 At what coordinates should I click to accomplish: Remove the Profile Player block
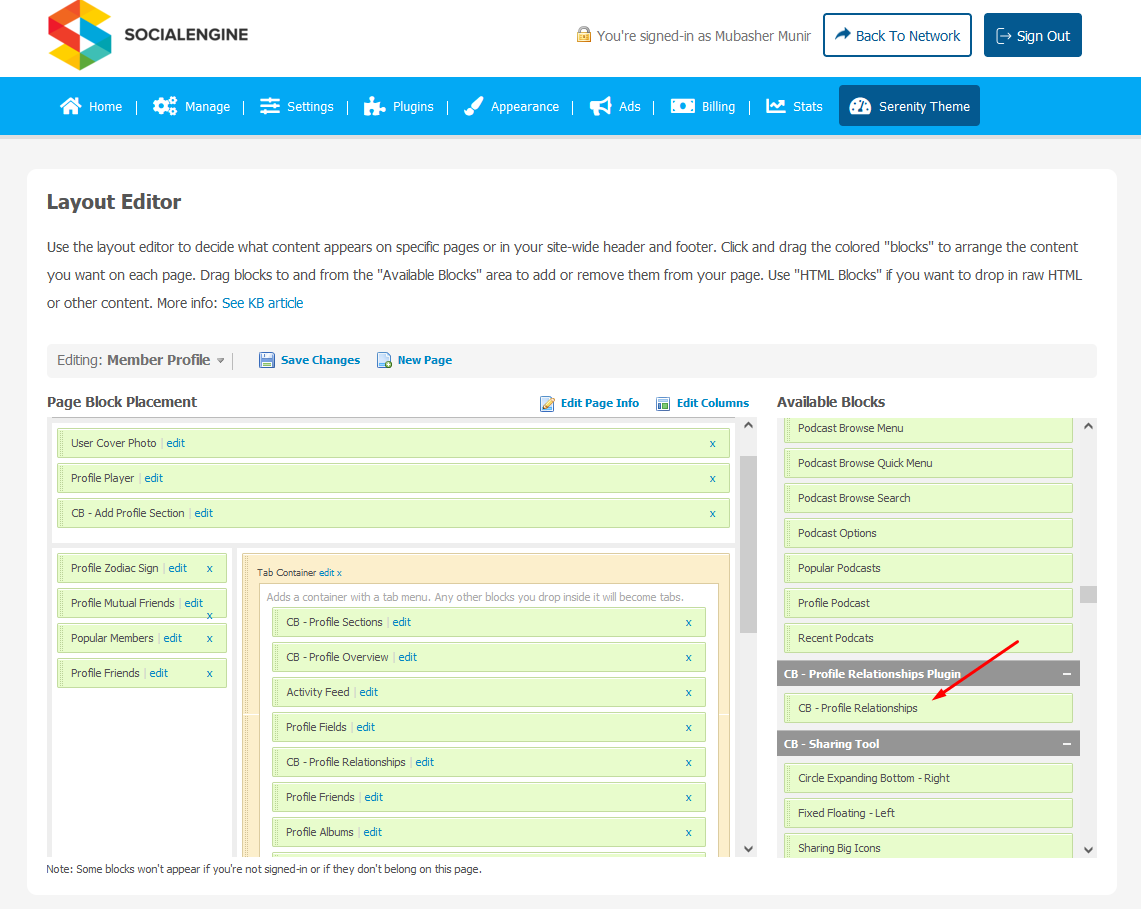point(712,479)
